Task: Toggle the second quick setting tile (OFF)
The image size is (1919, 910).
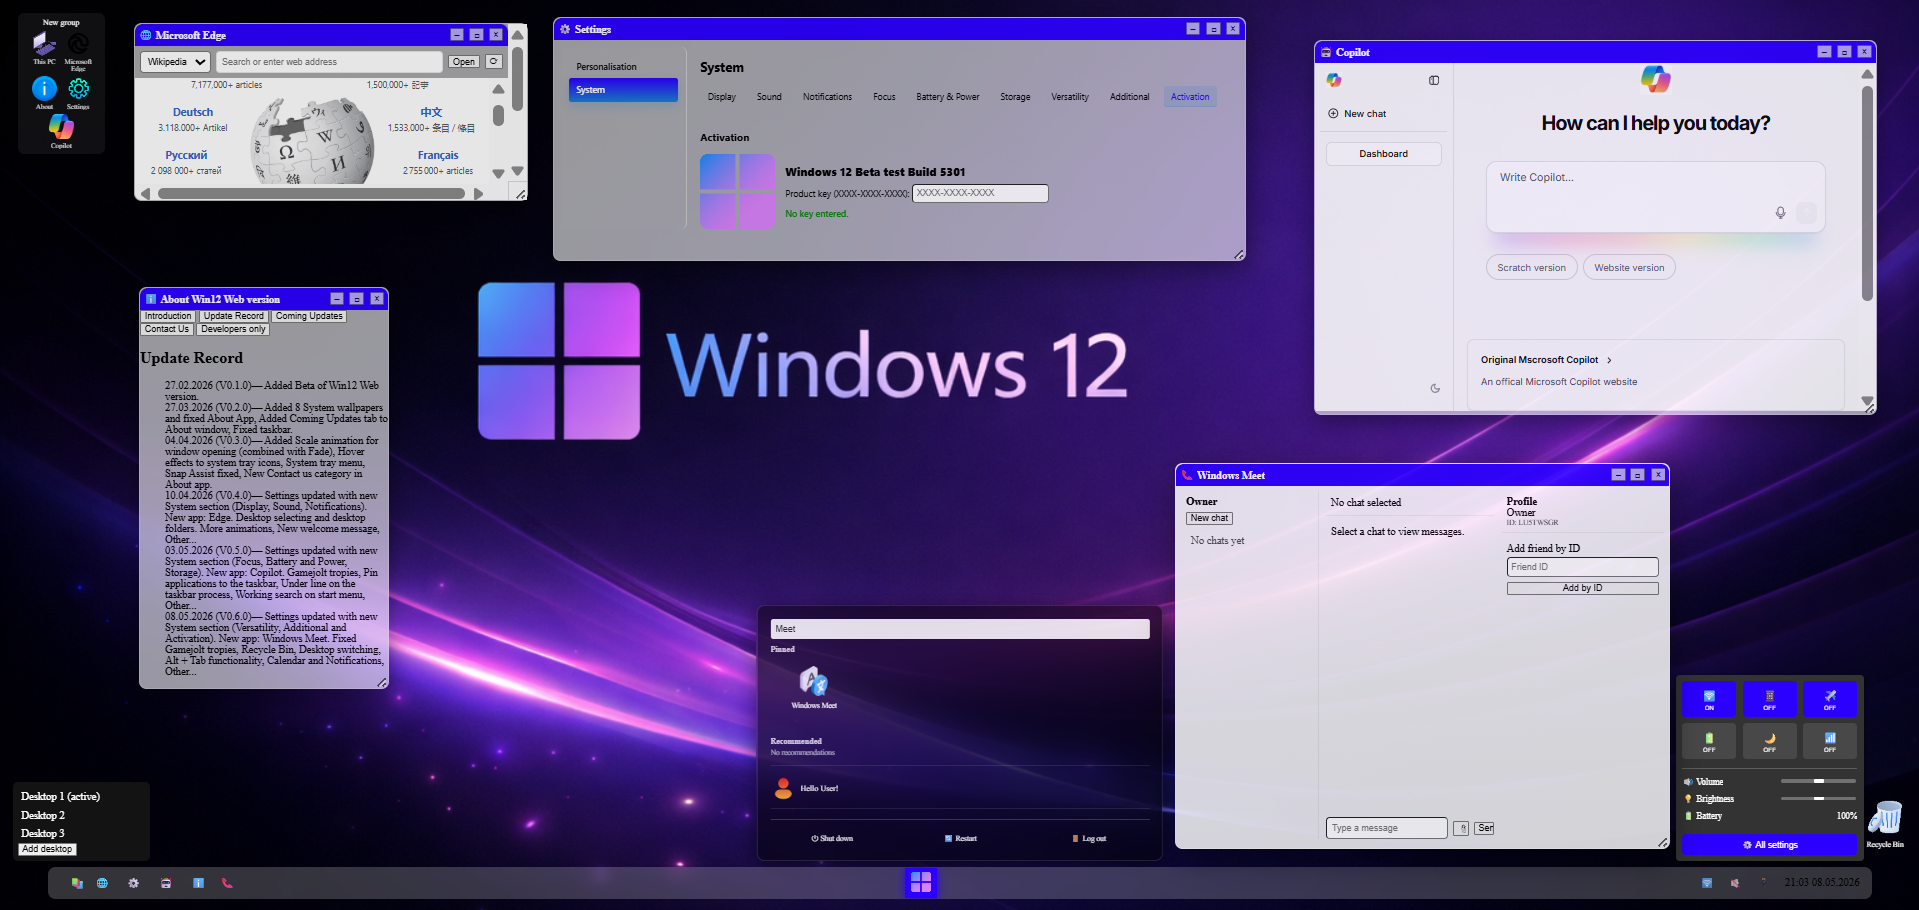Action: pos(1770,699)
